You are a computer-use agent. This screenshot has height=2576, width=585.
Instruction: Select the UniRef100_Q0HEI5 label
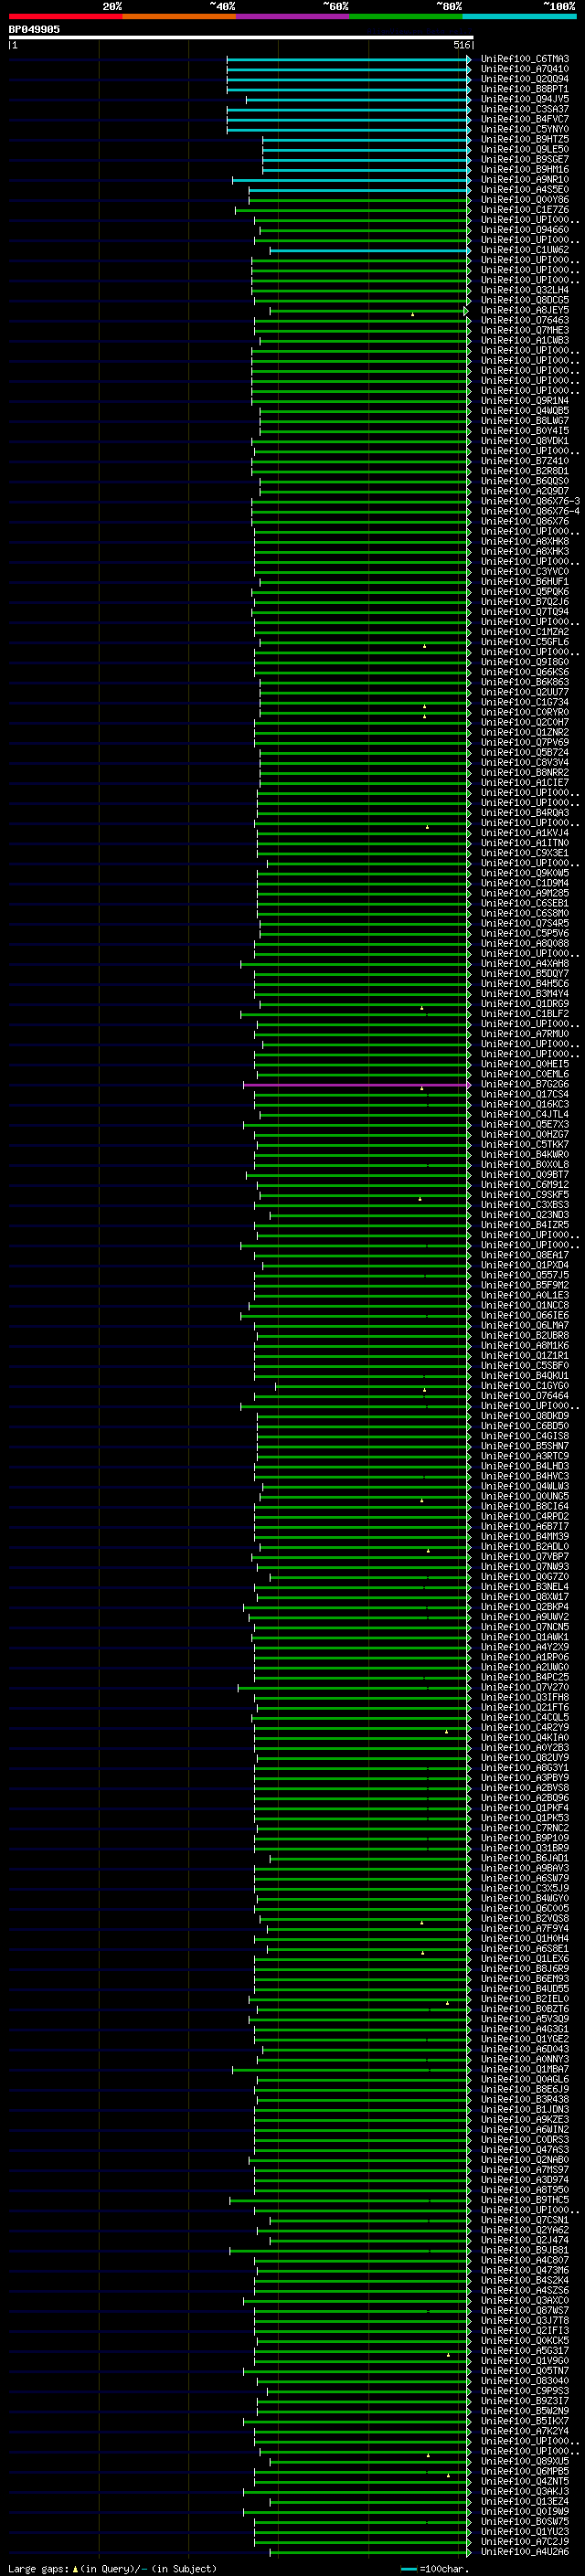[x=525, y=1064]
